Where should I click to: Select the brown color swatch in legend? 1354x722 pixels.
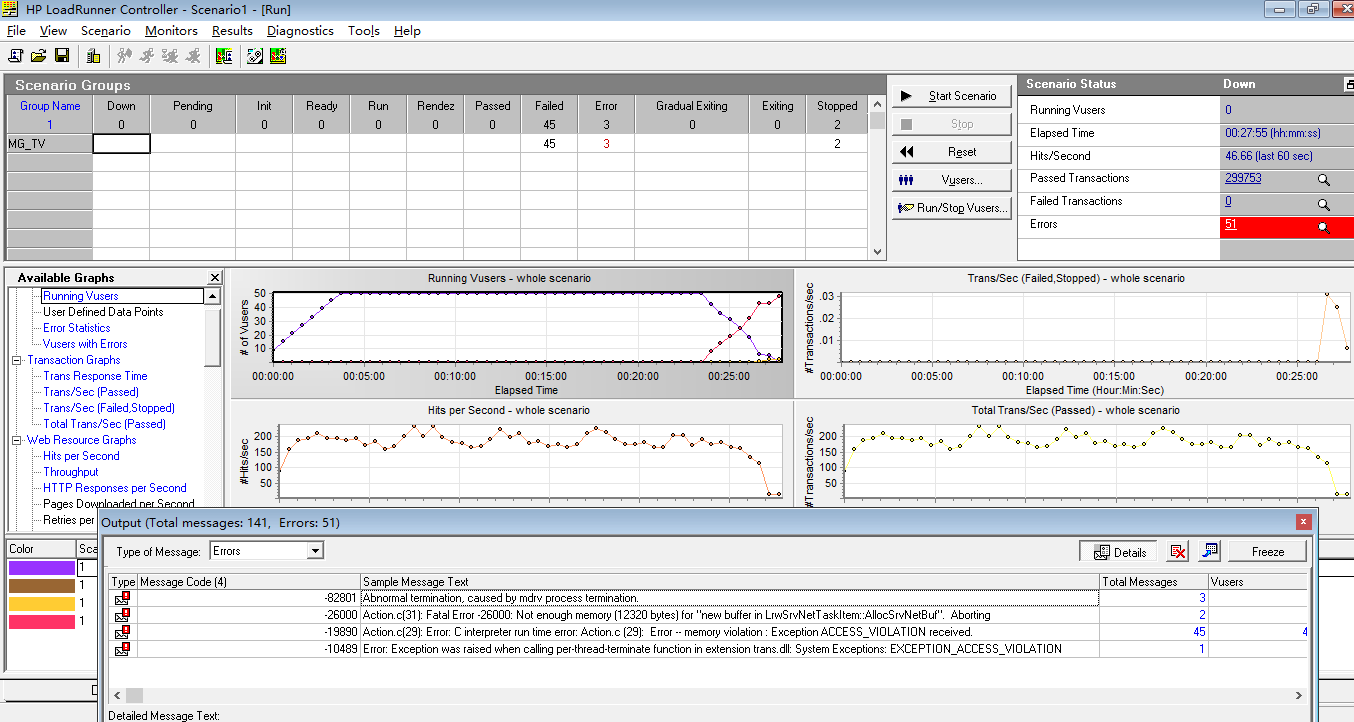click(x=41, y=586)
